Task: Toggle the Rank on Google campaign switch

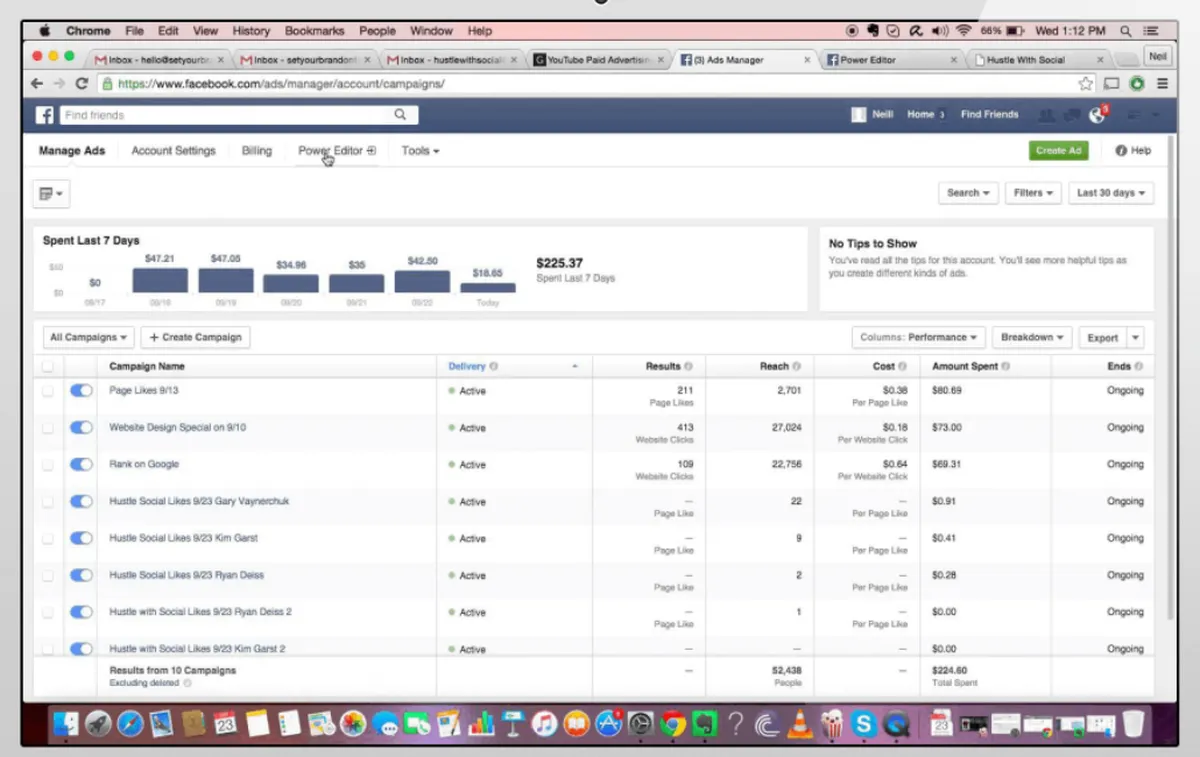Action: coord(81,464)
